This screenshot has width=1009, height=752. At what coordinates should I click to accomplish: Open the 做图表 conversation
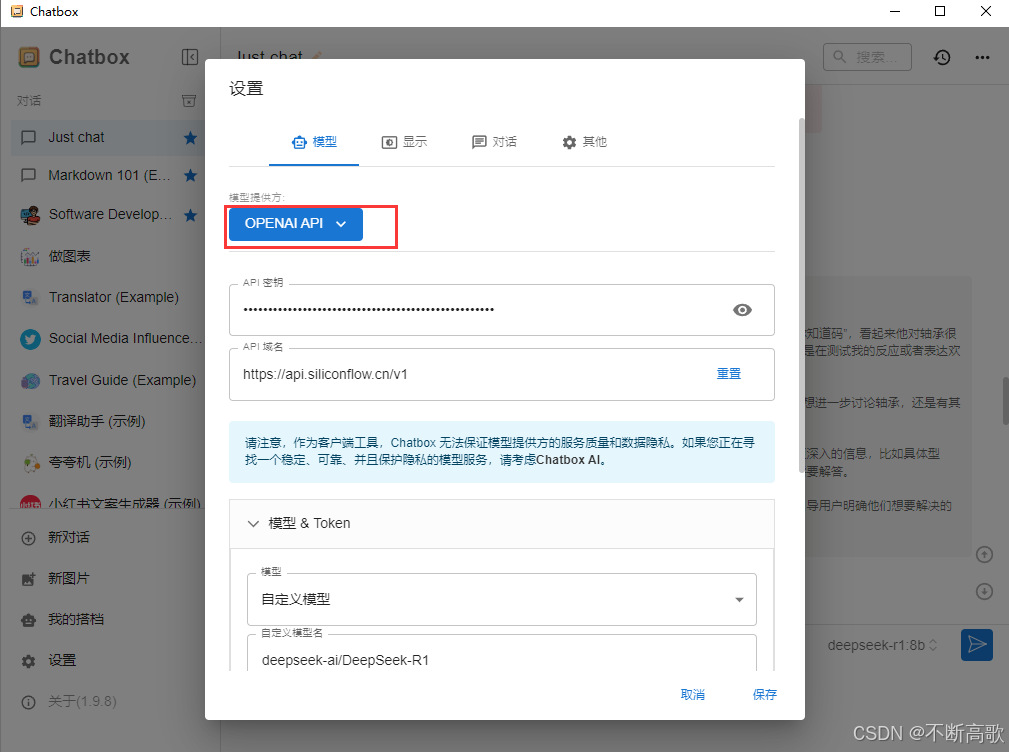[107, 256]
